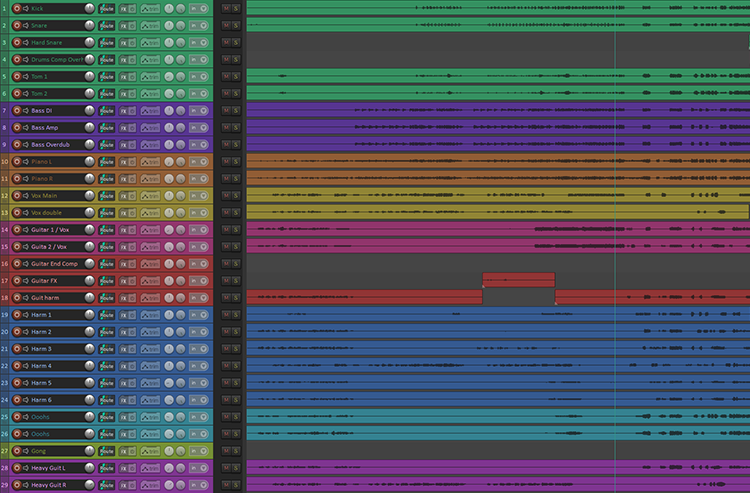This screenshot has height=493, width=750.
Task: Toggle record monitoring speaker on Harm 3
Action: click(x=26, y=349)
